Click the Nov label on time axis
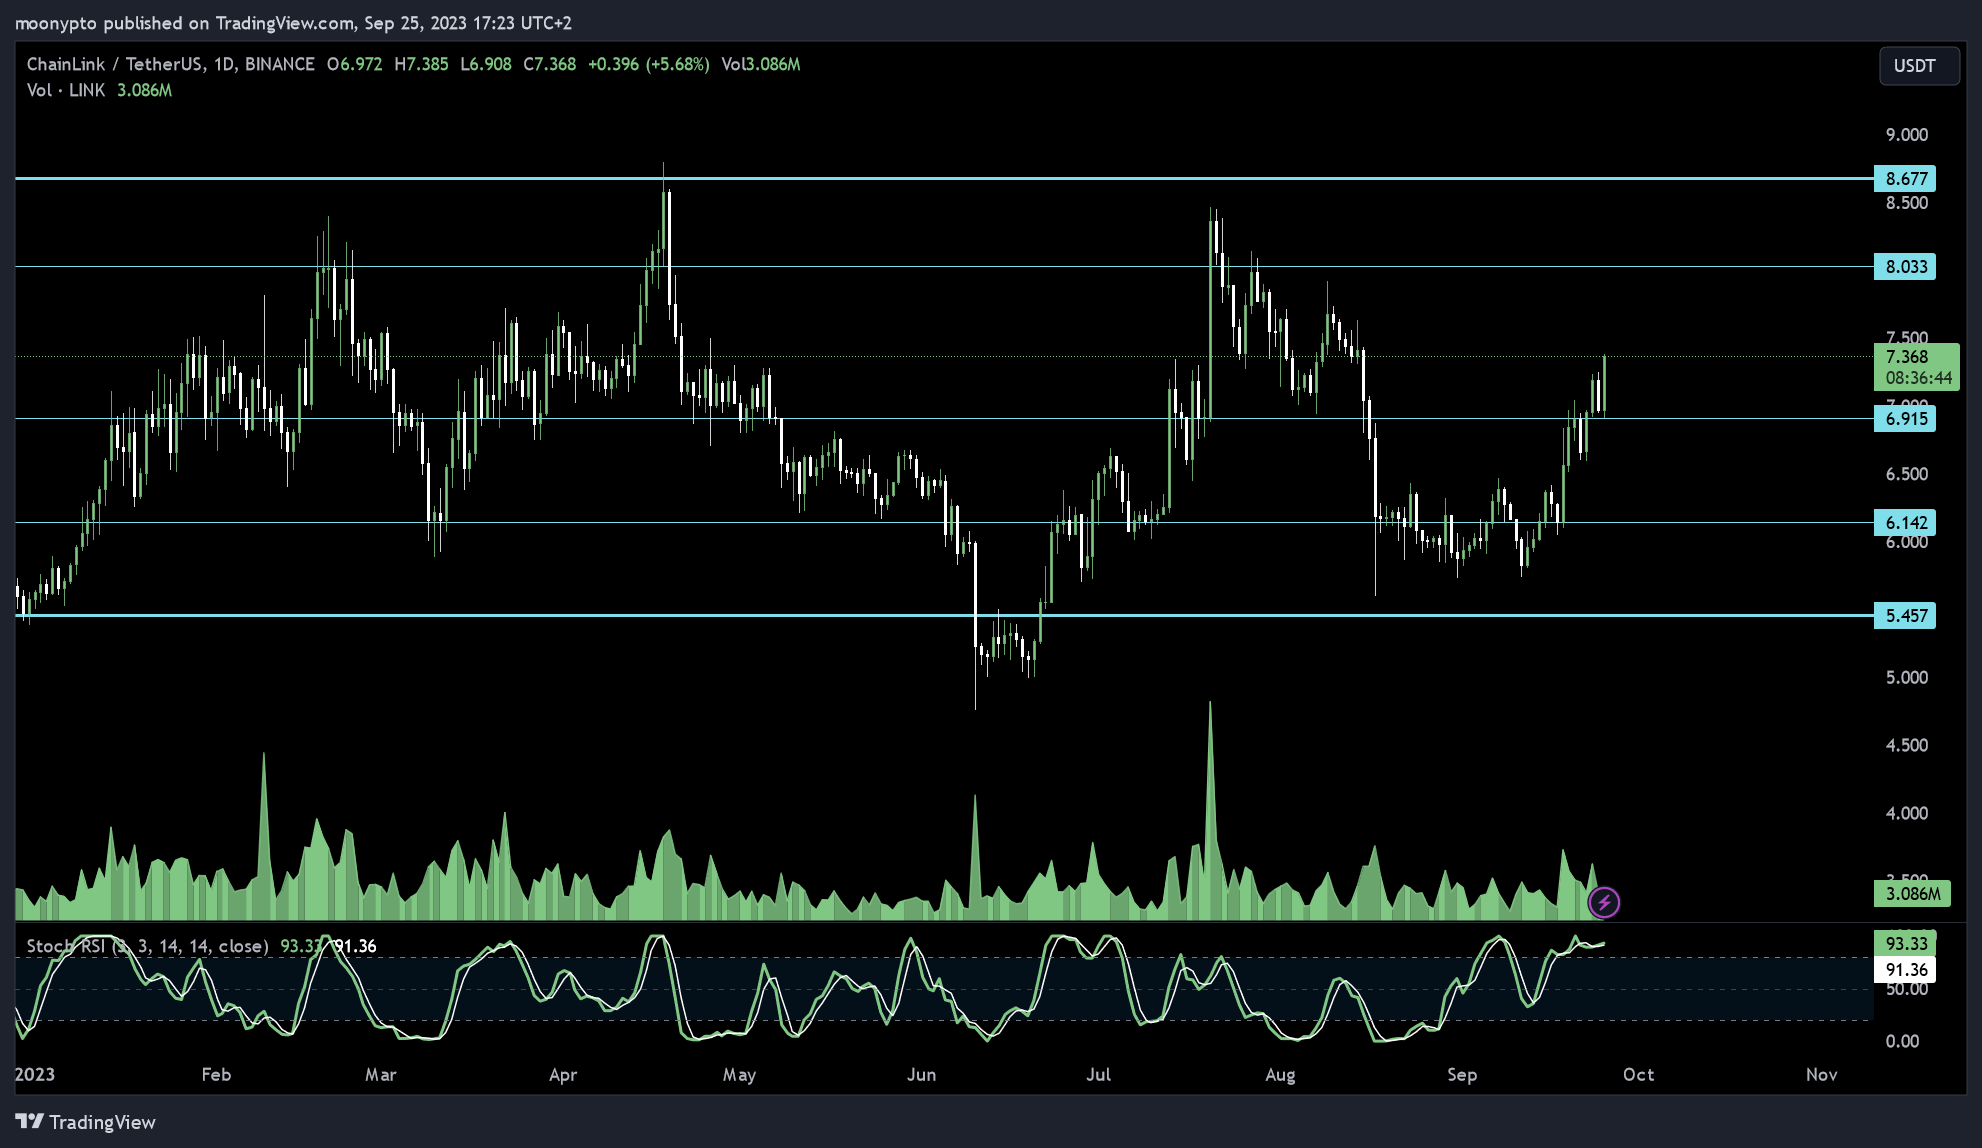Viewport: 1982px width, 1148px height. (1821, 1075)
